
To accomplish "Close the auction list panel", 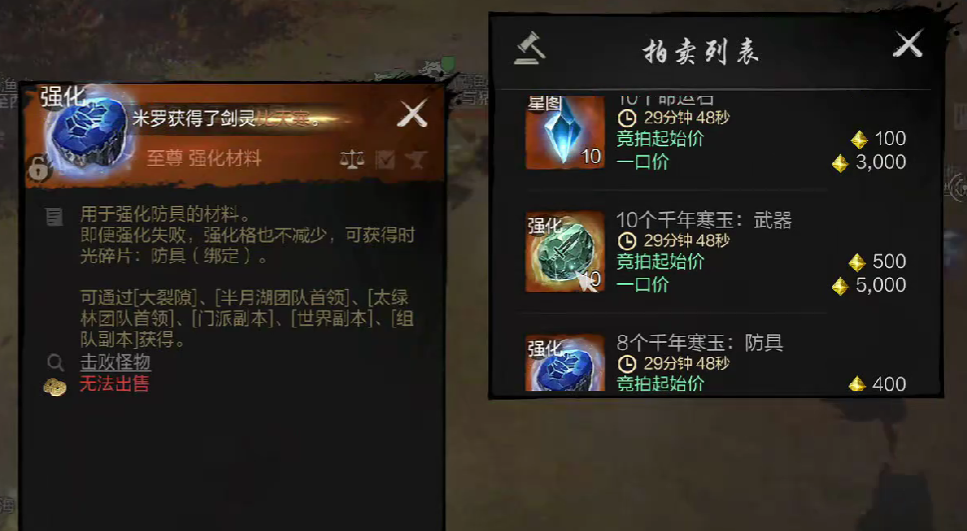I will (908, 44).
